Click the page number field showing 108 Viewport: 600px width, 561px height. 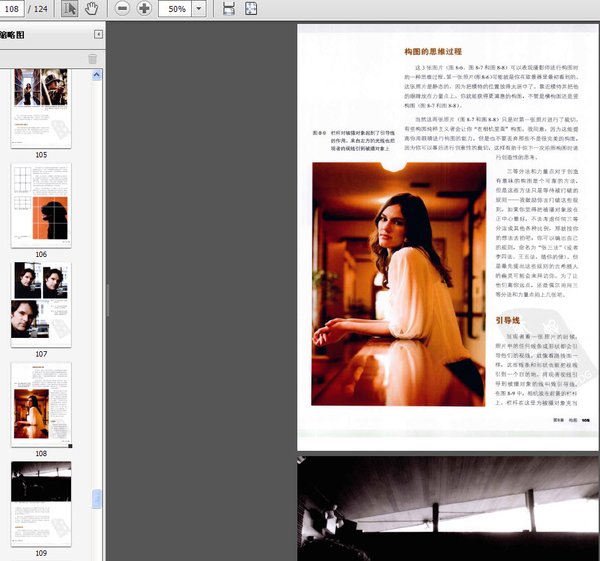(12, 8)
